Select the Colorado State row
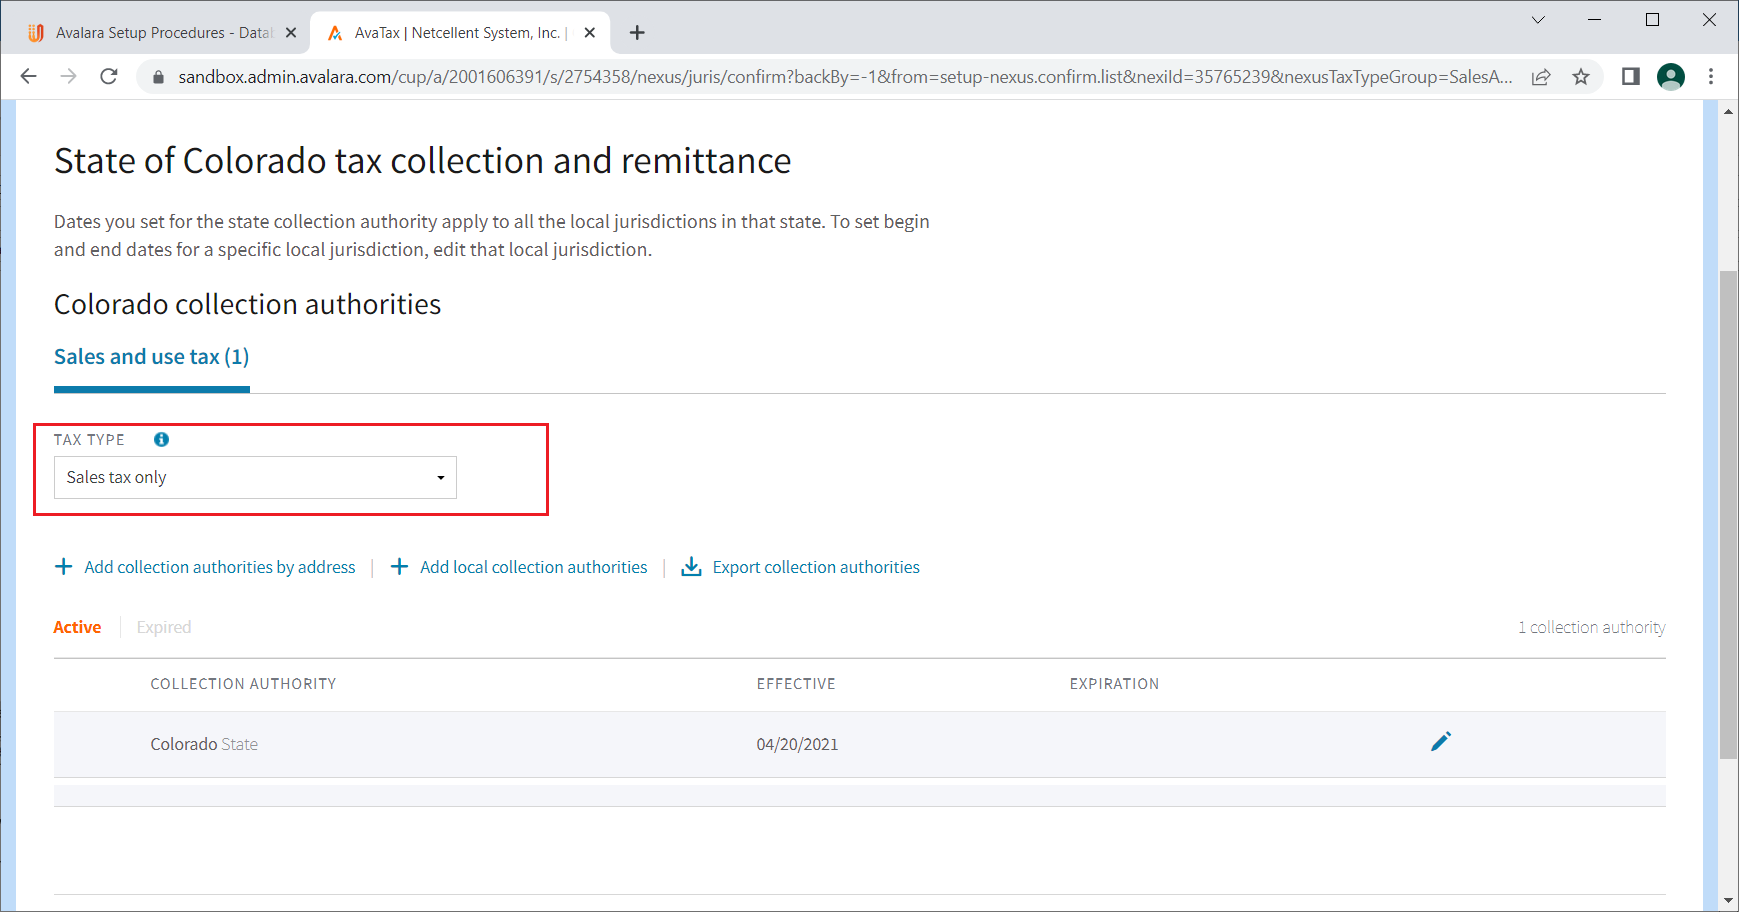Screen dimensions: 1739x912 (x=860, y=744)
